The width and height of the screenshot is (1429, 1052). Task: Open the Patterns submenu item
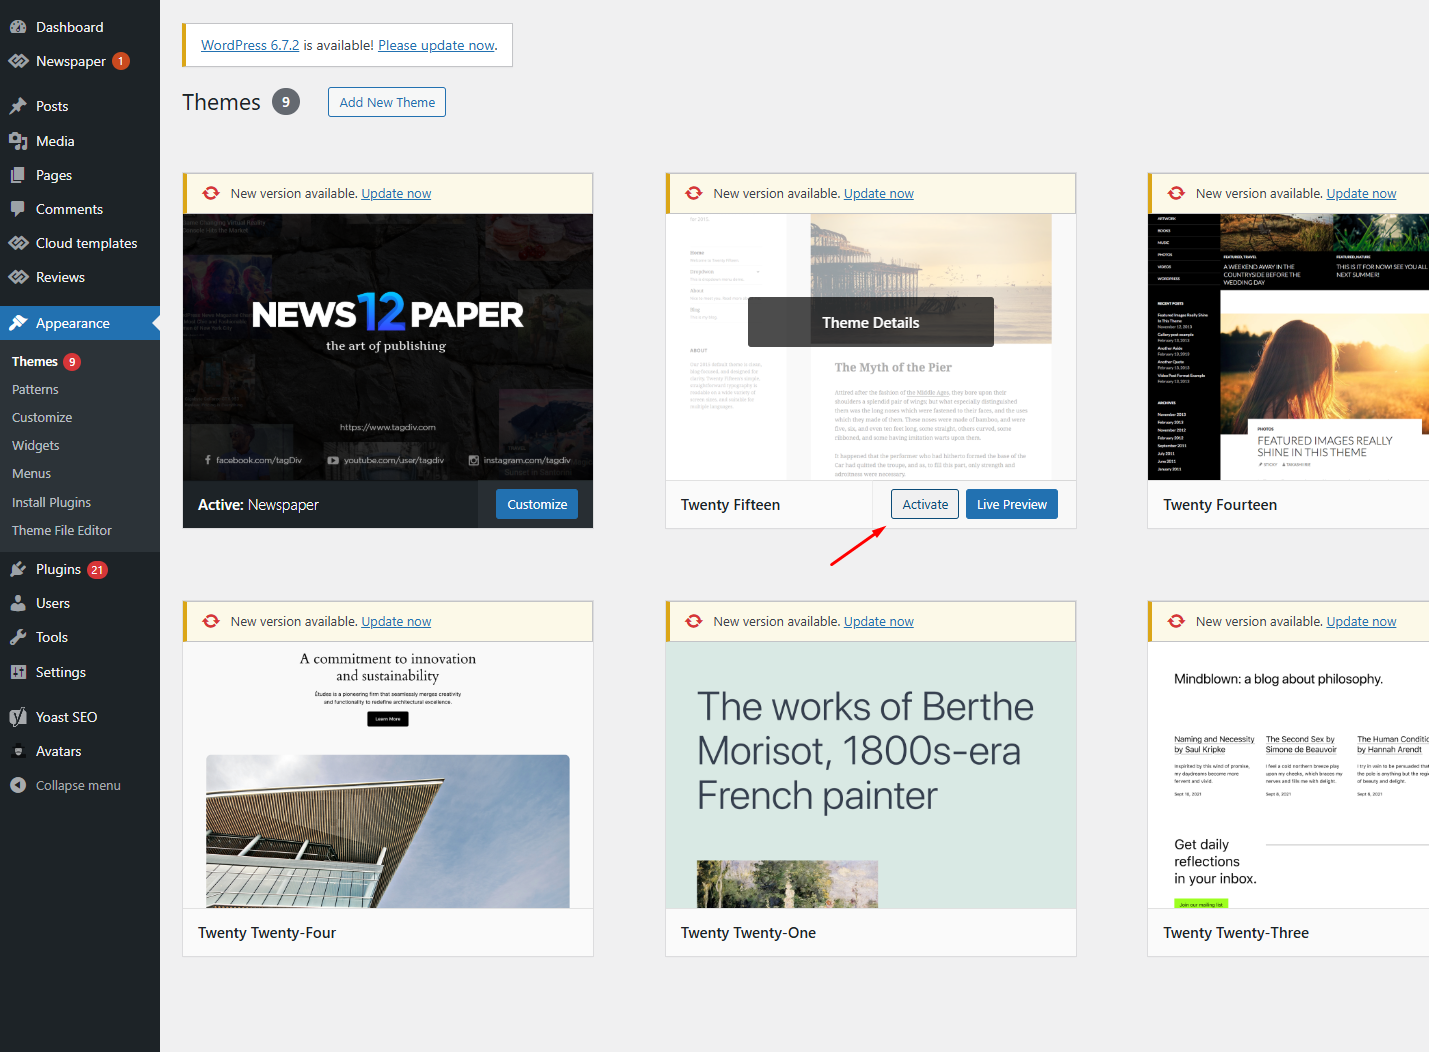pyautogui.click(x=35, y=389)
